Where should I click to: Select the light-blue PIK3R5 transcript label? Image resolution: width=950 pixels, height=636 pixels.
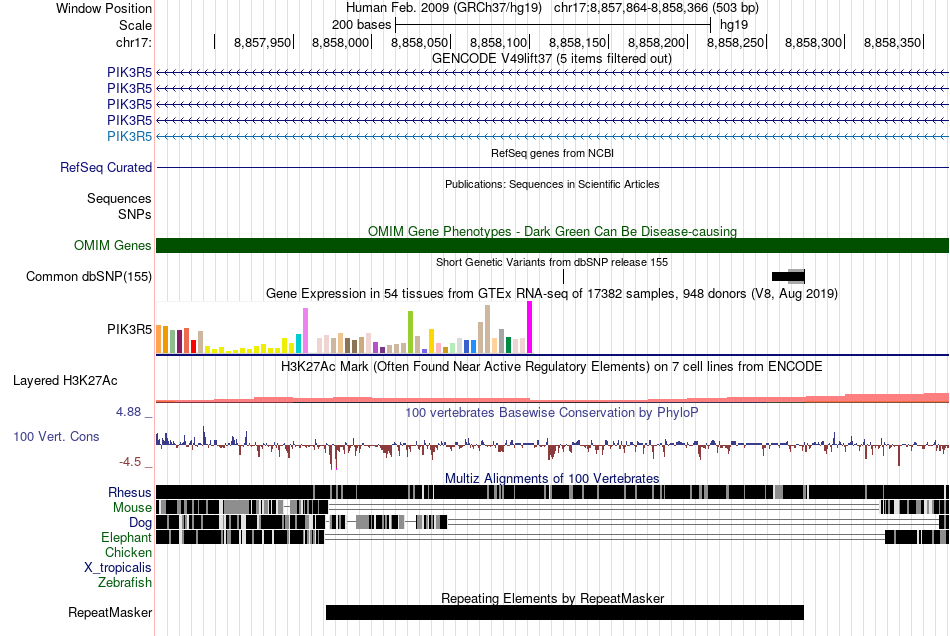pyautogui.click(x=129, y=136)
